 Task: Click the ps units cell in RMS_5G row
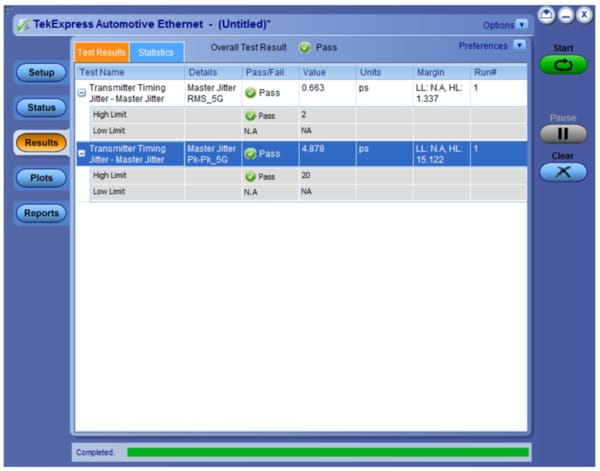coord(384,93)
